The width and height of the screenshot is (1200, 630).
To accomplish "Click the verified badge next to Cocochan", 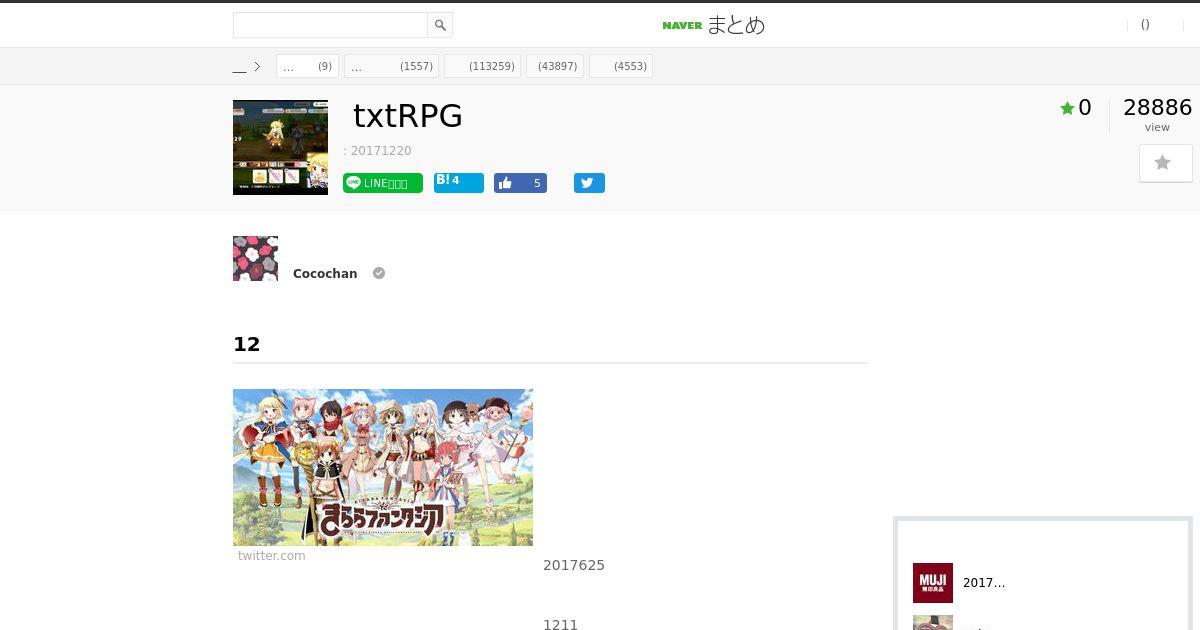I will tap(379, 273).
